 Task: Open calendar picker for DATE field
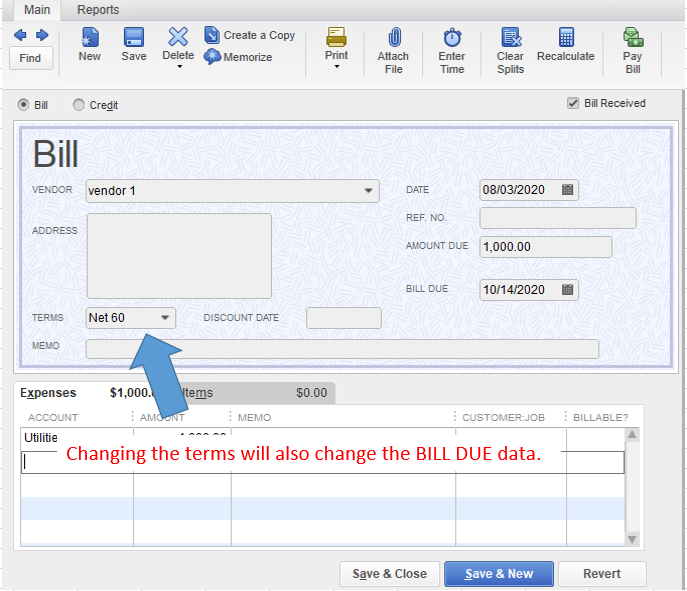[x=567, y=190]
